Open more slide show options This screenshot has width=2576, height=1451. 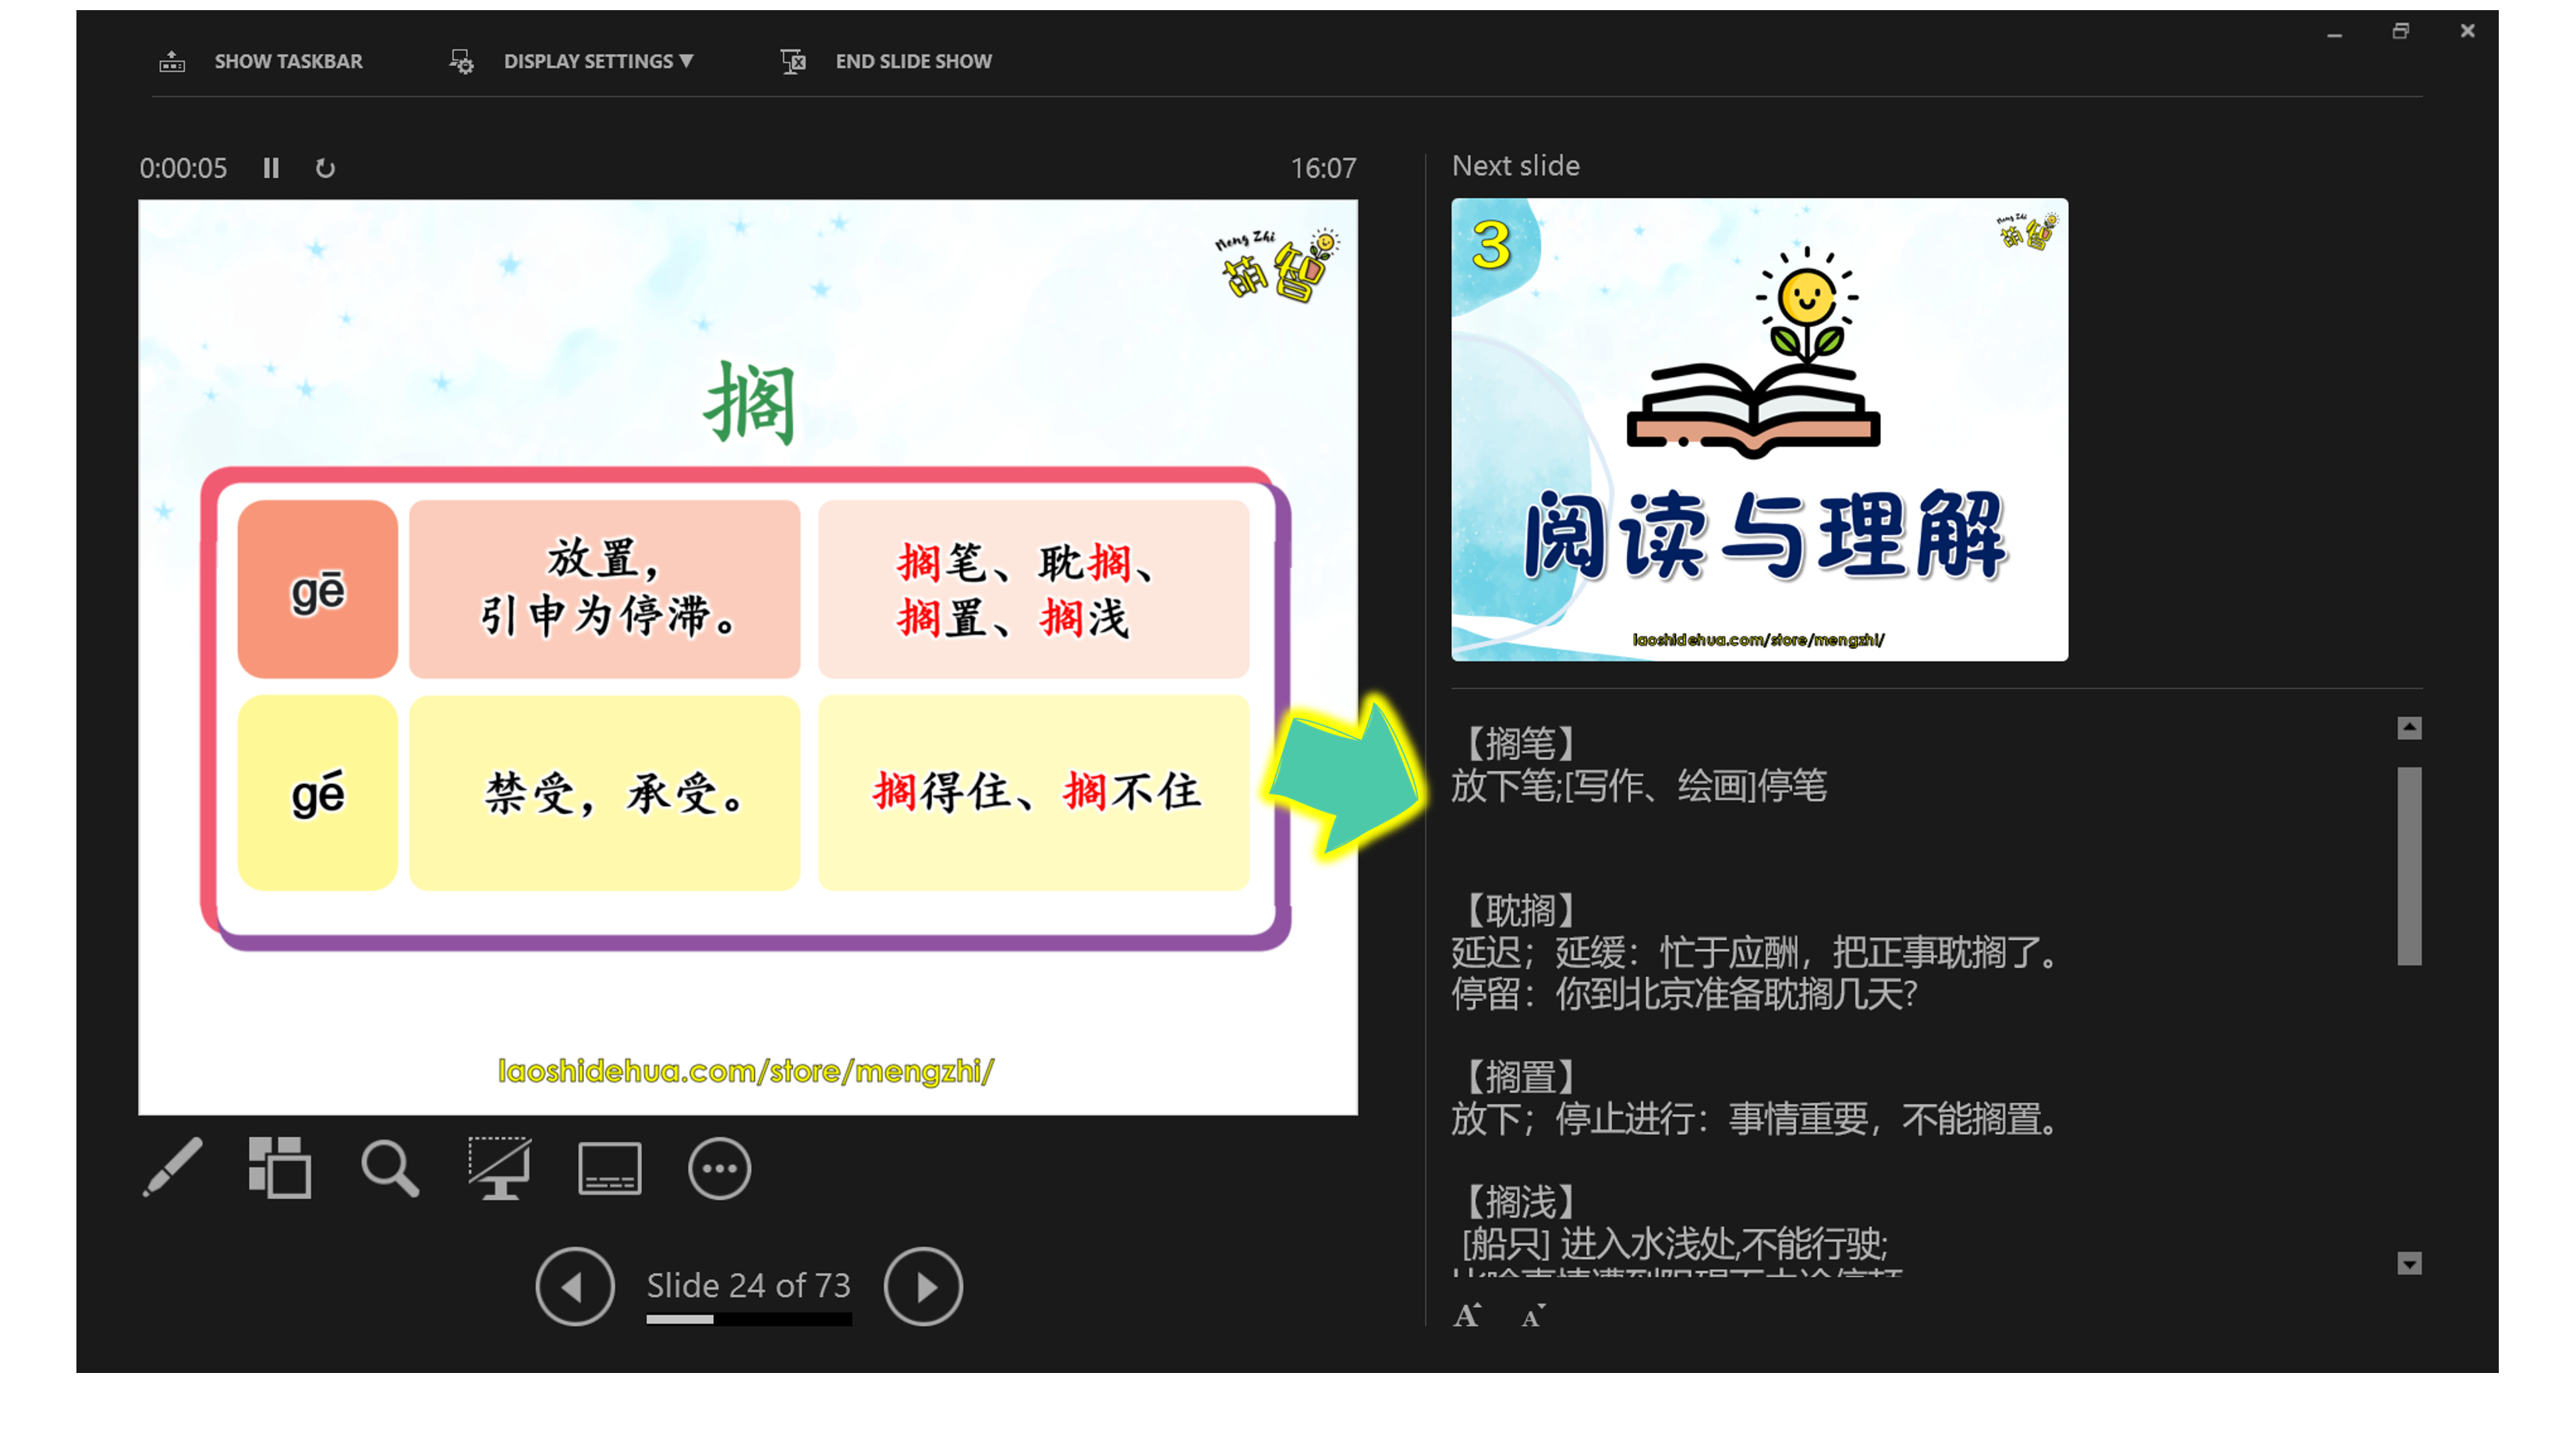pos(719,1168)
